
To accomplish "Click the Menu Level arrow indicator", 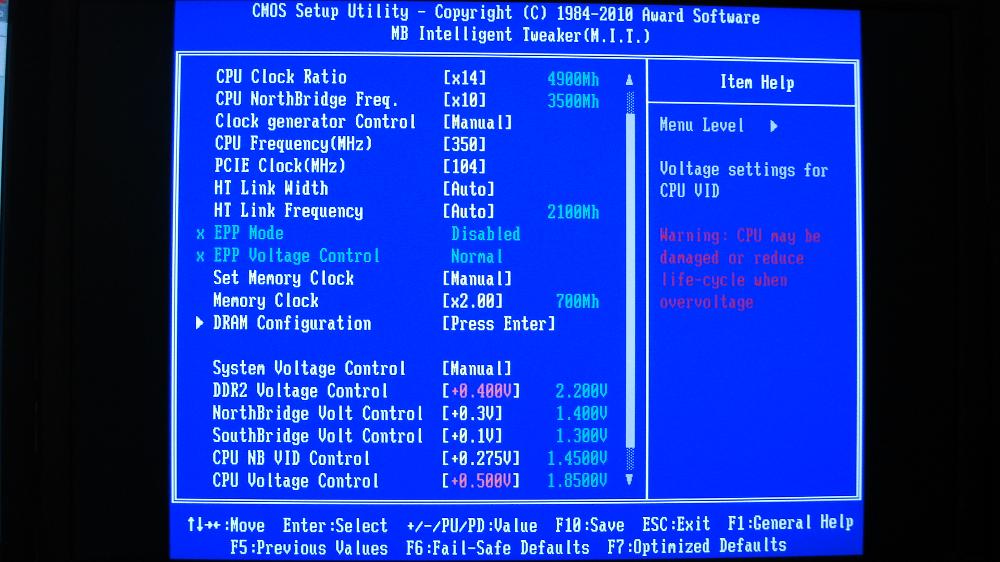I will pos(774,126).
